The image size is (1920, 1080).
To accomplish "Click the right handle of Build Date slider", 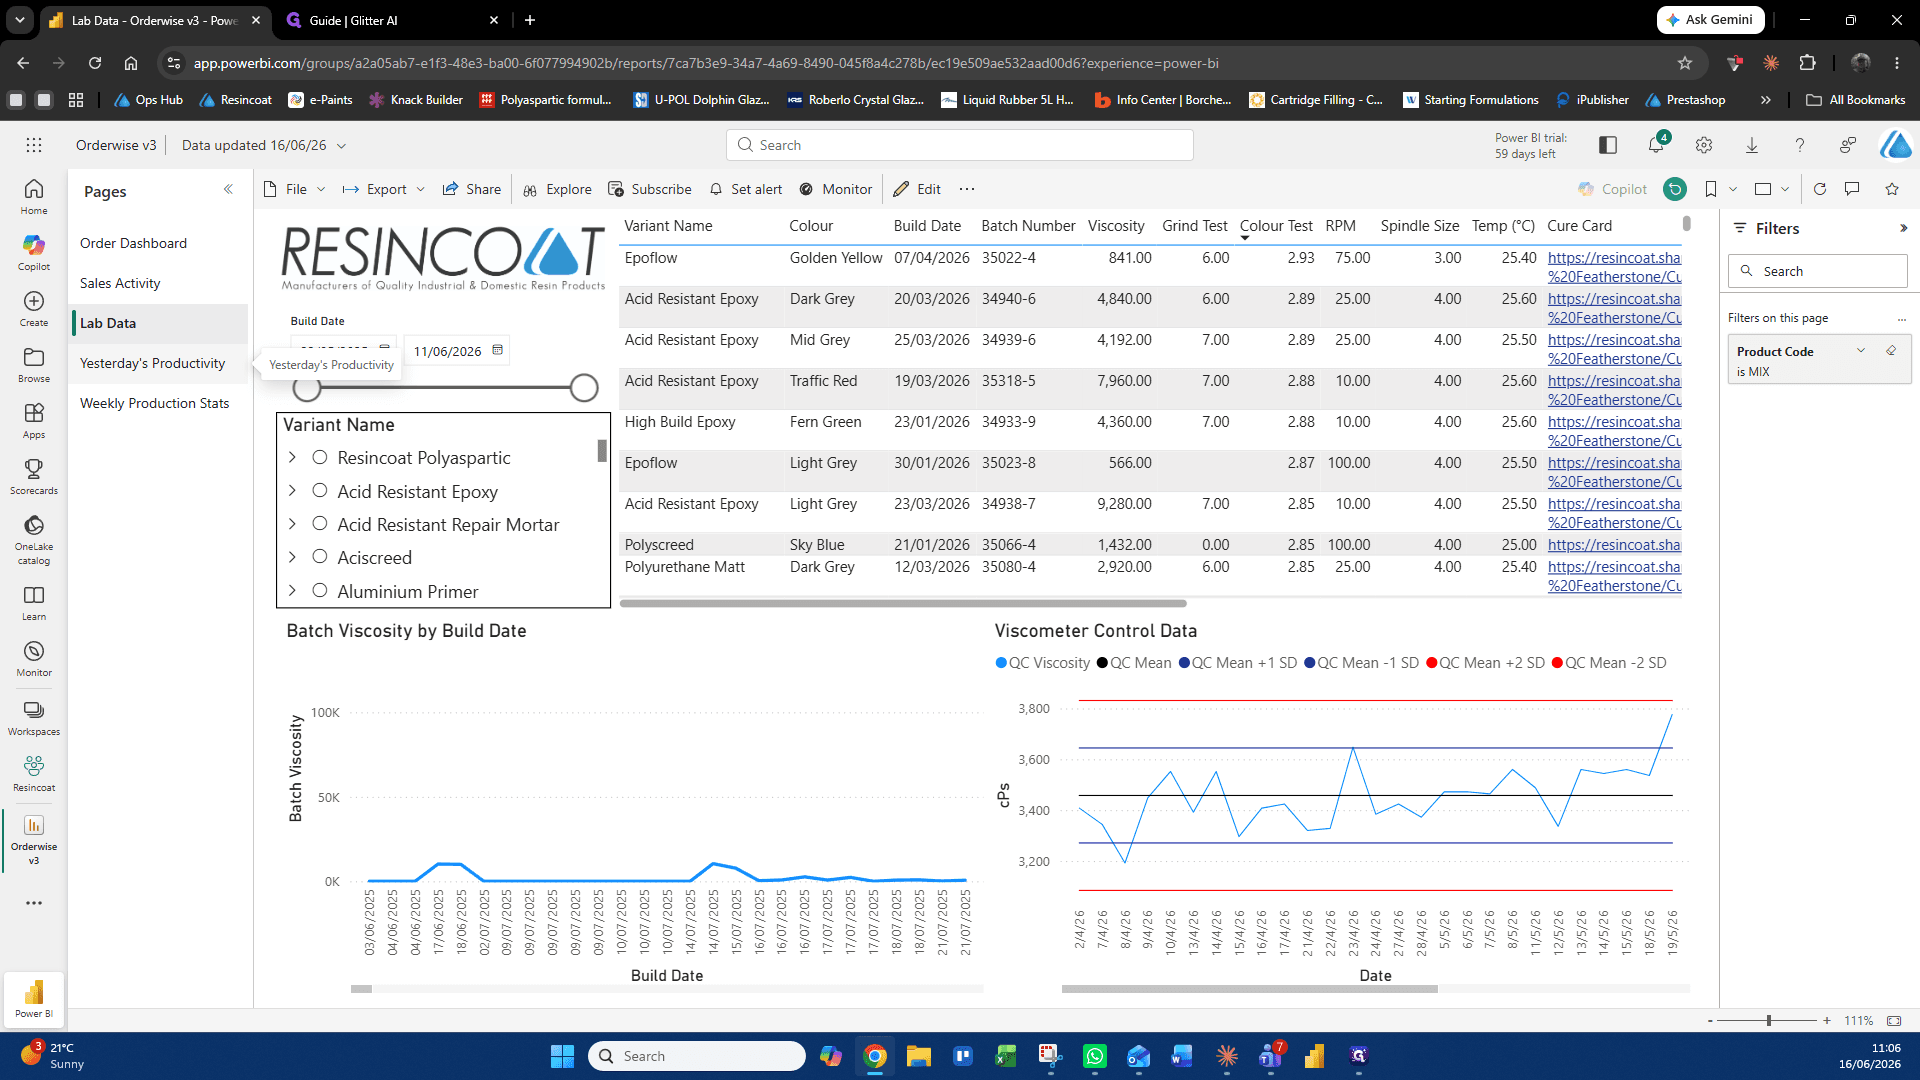I will (x=584, y=388).
